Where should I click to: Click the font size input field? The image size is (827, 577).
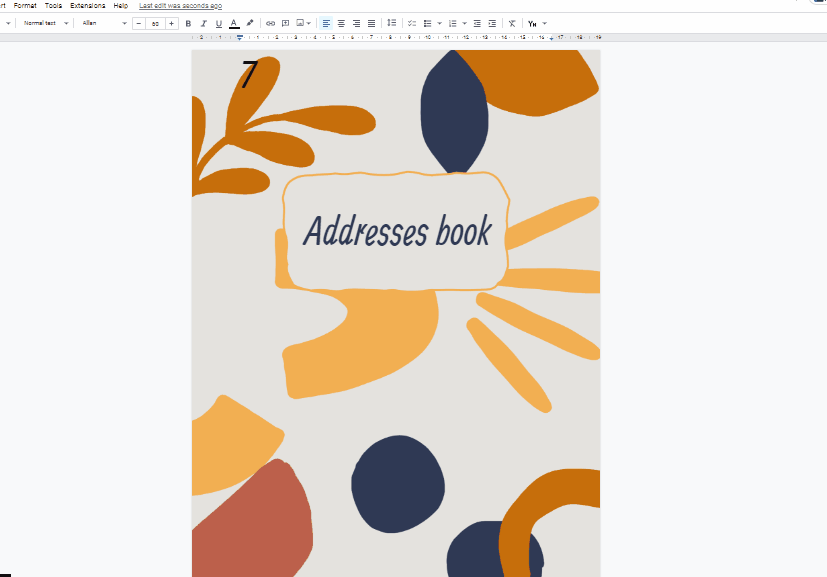coord(153,23)
